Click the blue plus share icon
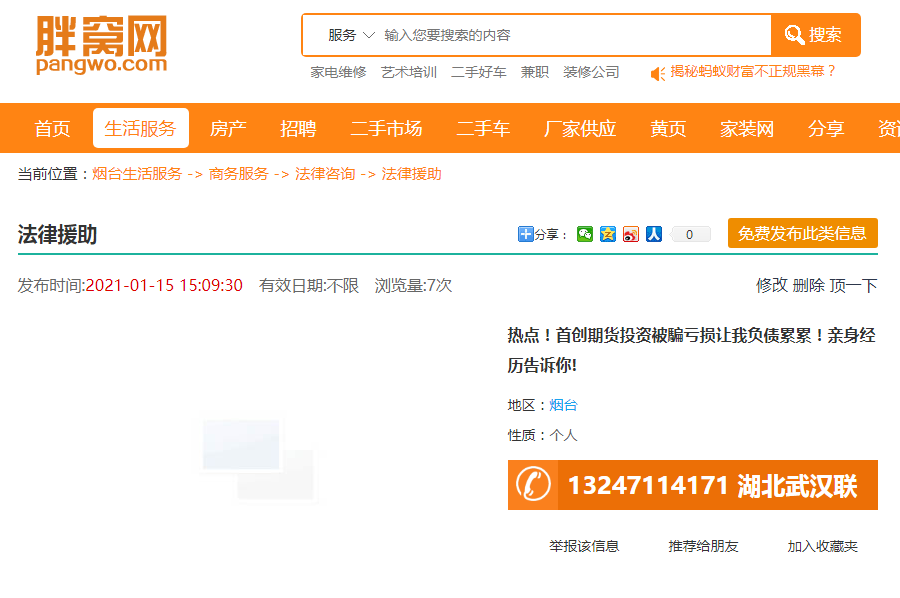The width and height of the screenshot is (900, 598). (x=525, y=234)
